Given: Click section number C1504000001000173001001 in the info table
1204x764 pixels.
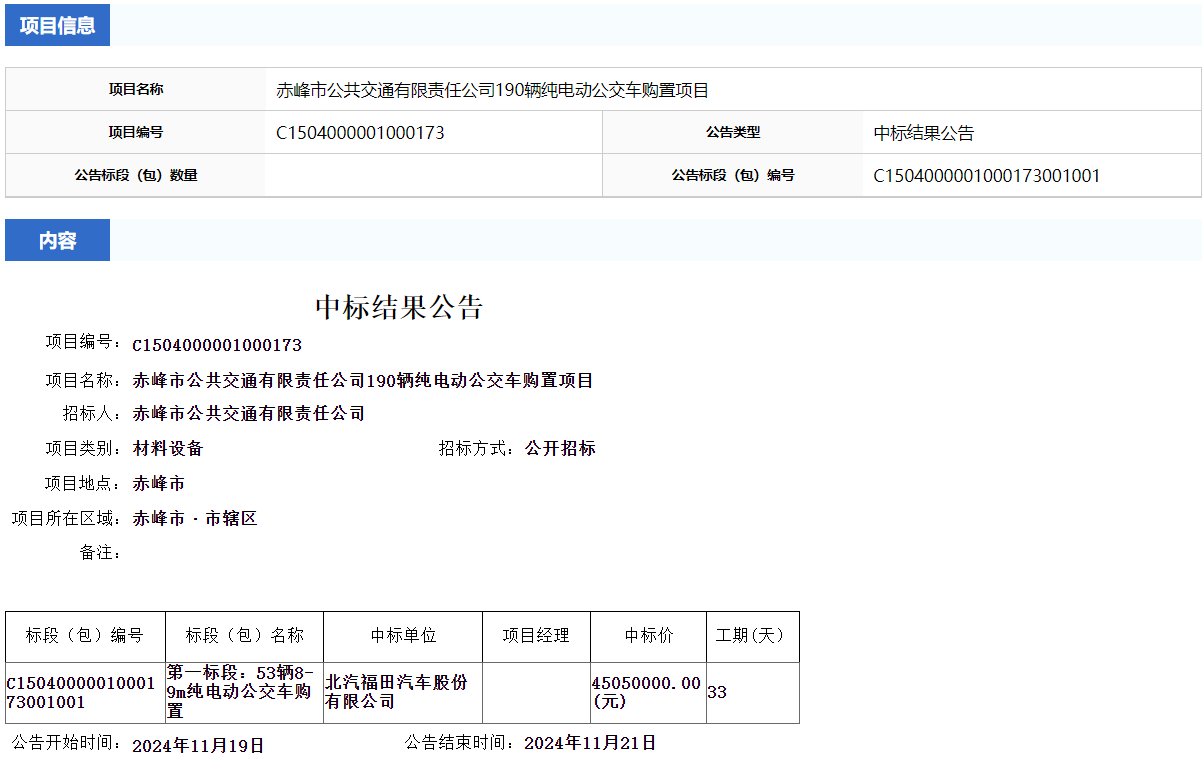Looking at the screenshot, I should [986, 176].
